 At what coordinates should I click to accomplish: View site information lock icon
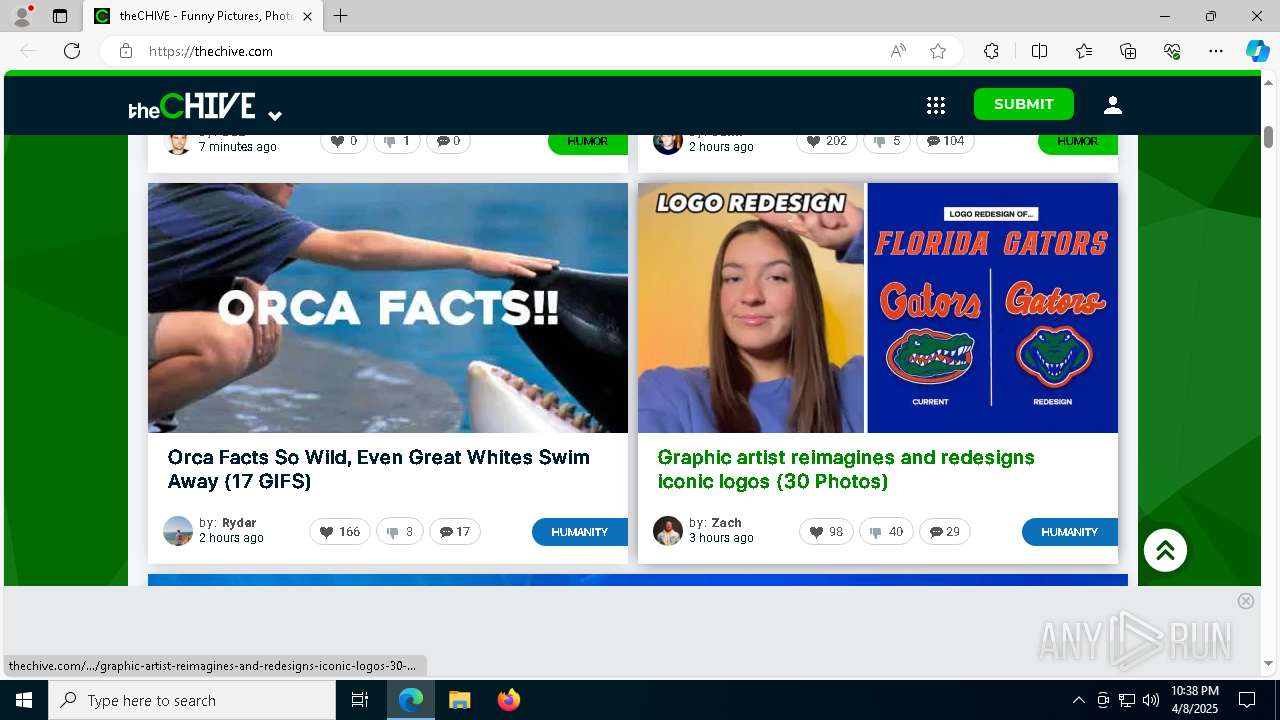click(126, 51)
